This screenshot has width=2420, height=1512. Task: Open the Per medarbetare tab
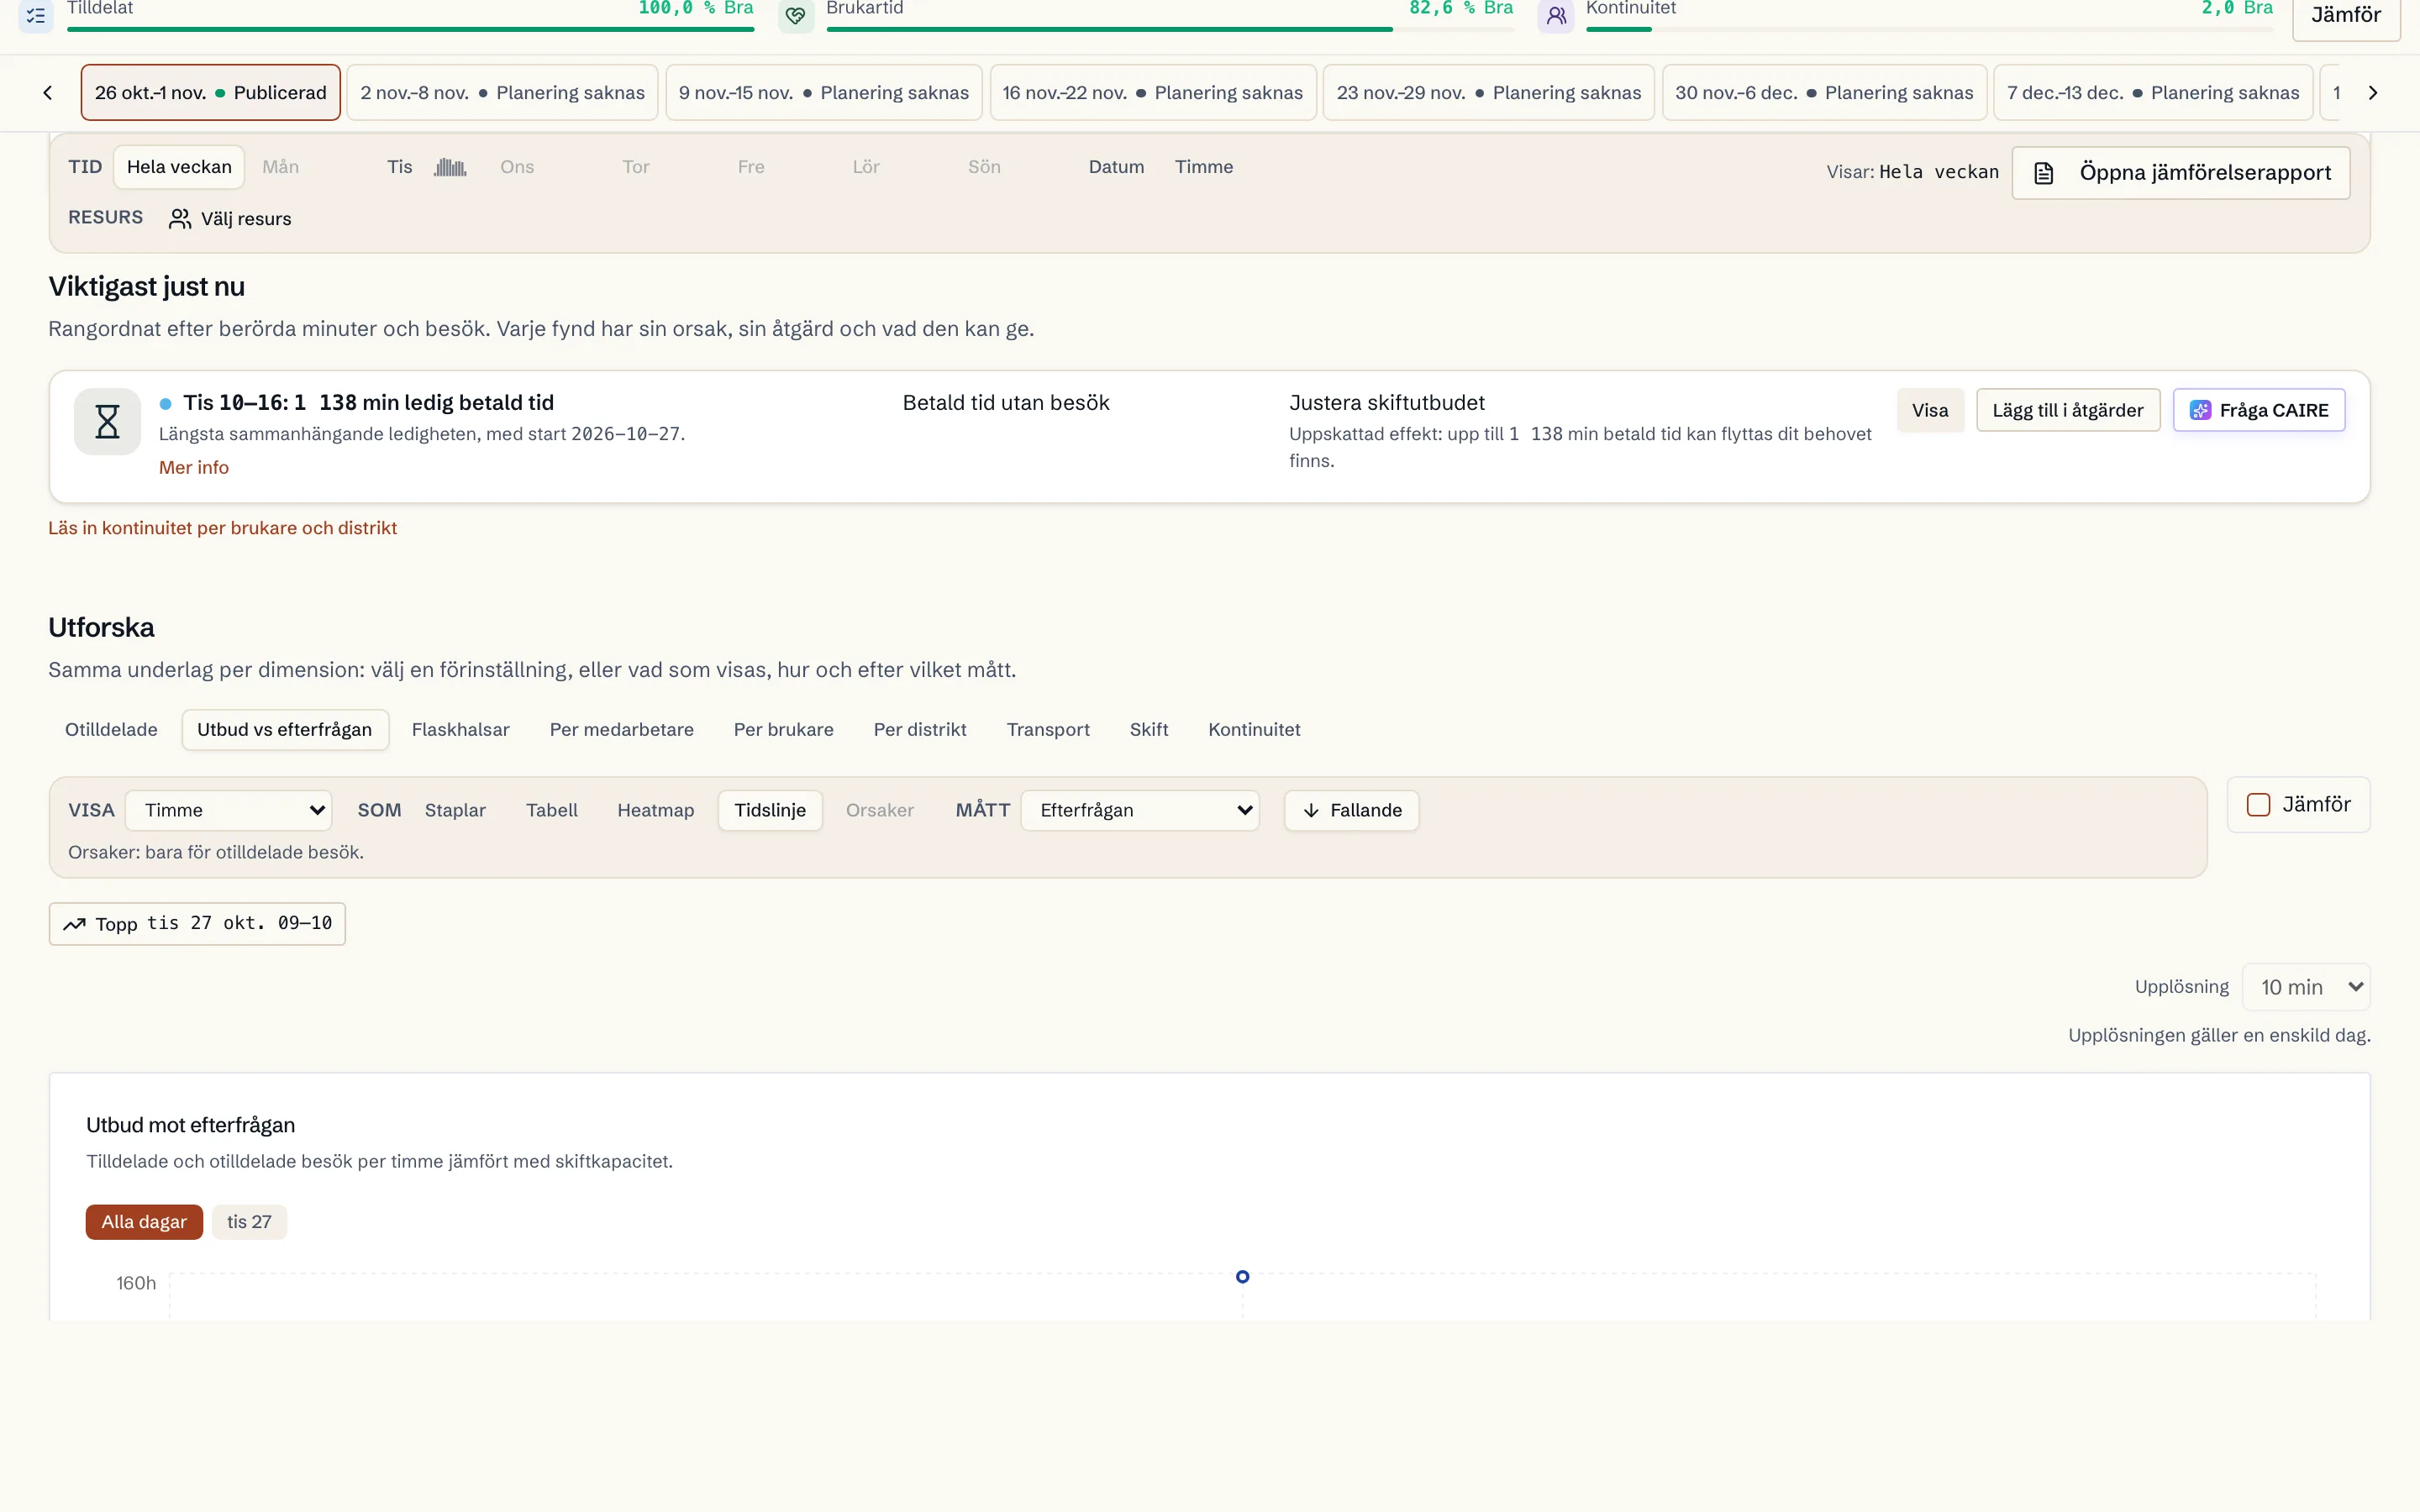[x=622, y=730]
